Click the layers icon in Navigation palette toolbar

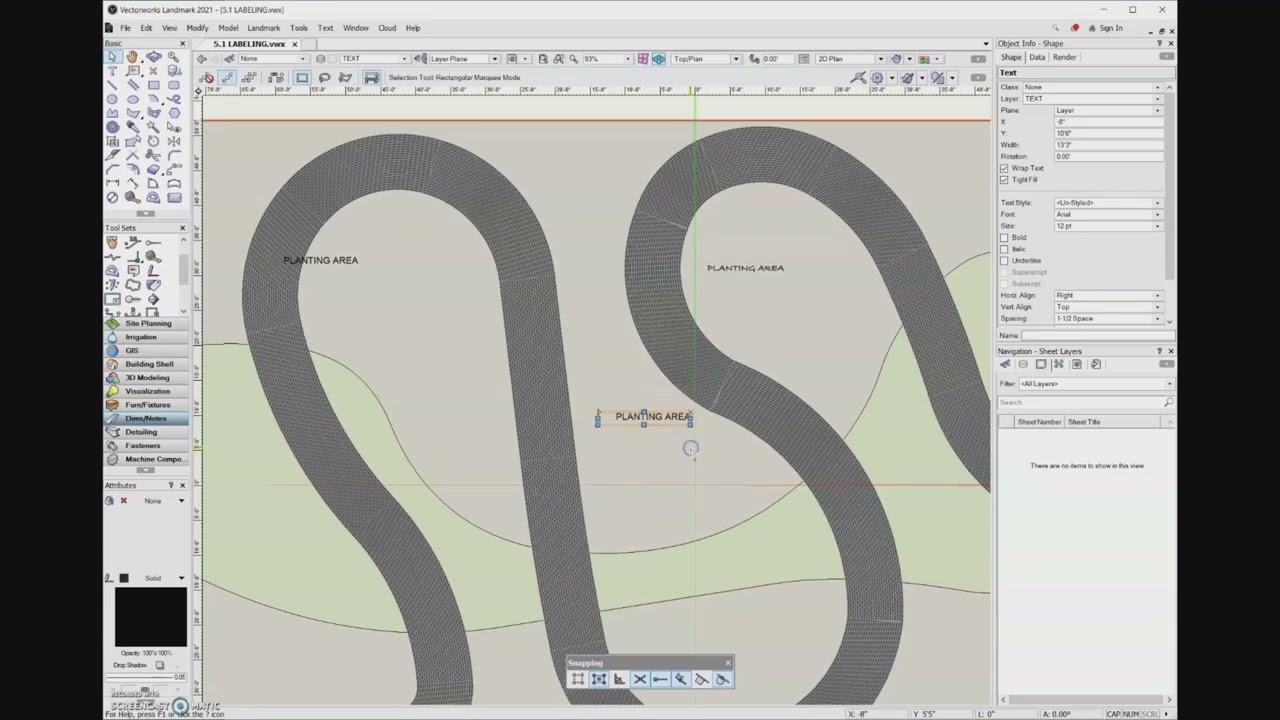tap(1023, 364)
